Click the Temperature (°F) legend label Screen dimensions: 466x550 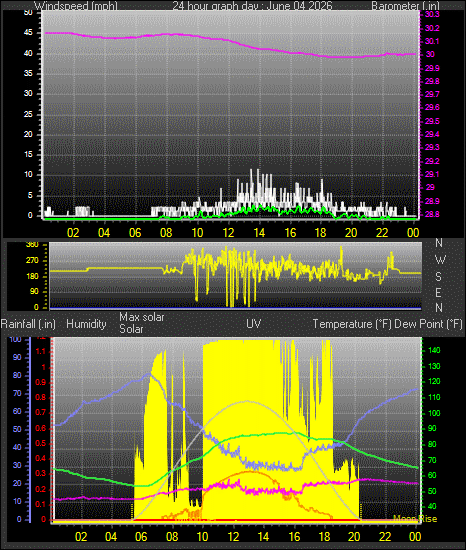[x=352, y=324]
